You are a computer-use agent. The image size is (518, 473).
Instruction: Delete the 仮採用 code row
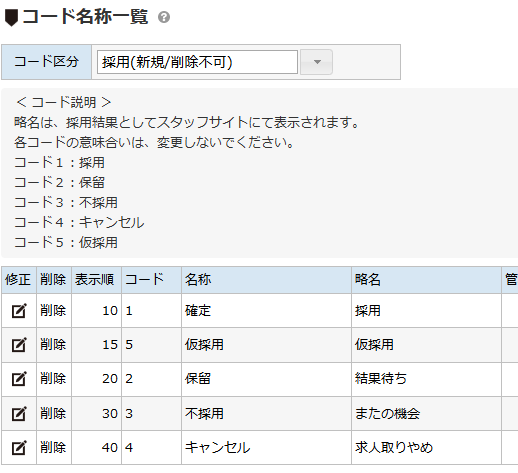pos(53,345)
